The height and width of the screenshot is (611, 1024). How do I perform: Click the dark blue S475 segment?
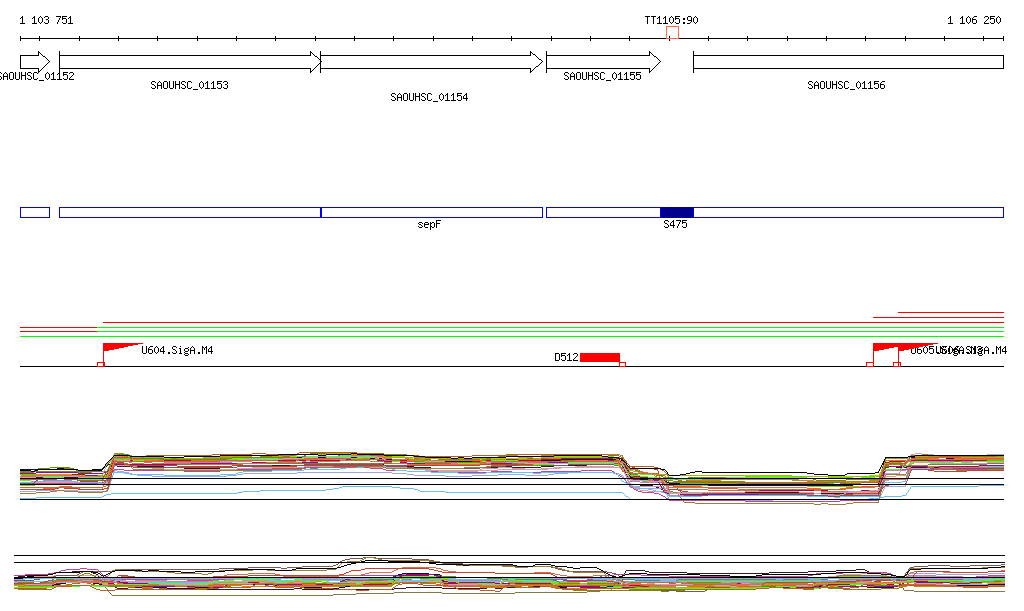tap(676, 212)
